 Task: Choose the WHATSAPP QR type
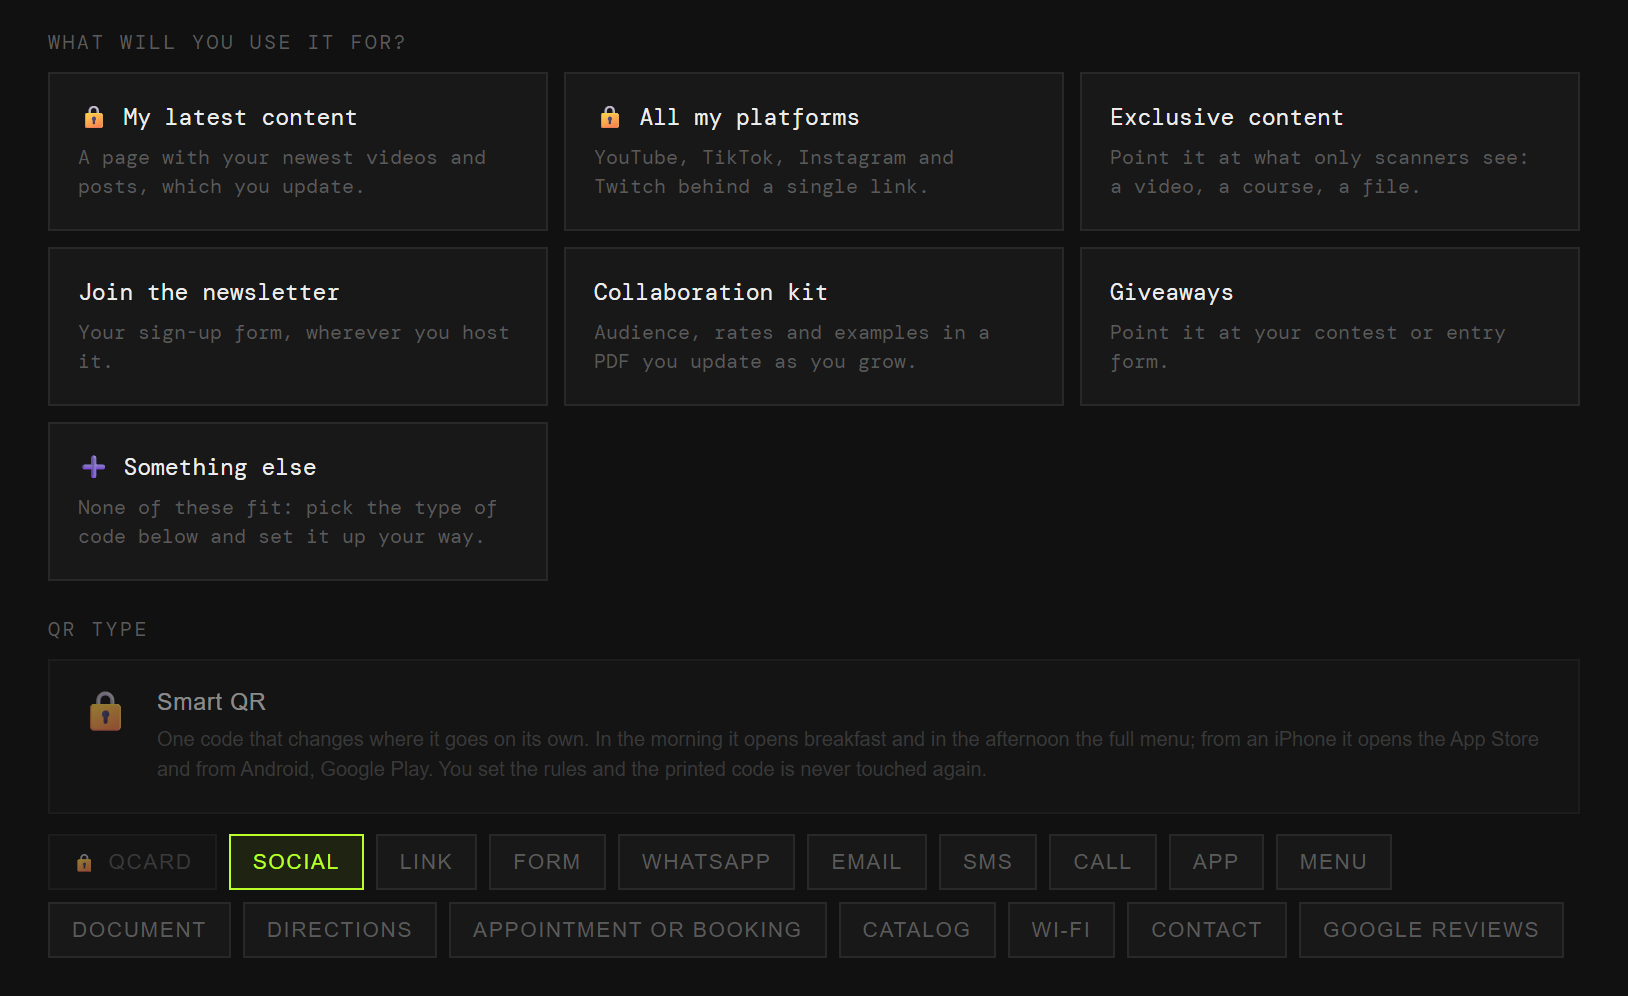click(706, 862)
